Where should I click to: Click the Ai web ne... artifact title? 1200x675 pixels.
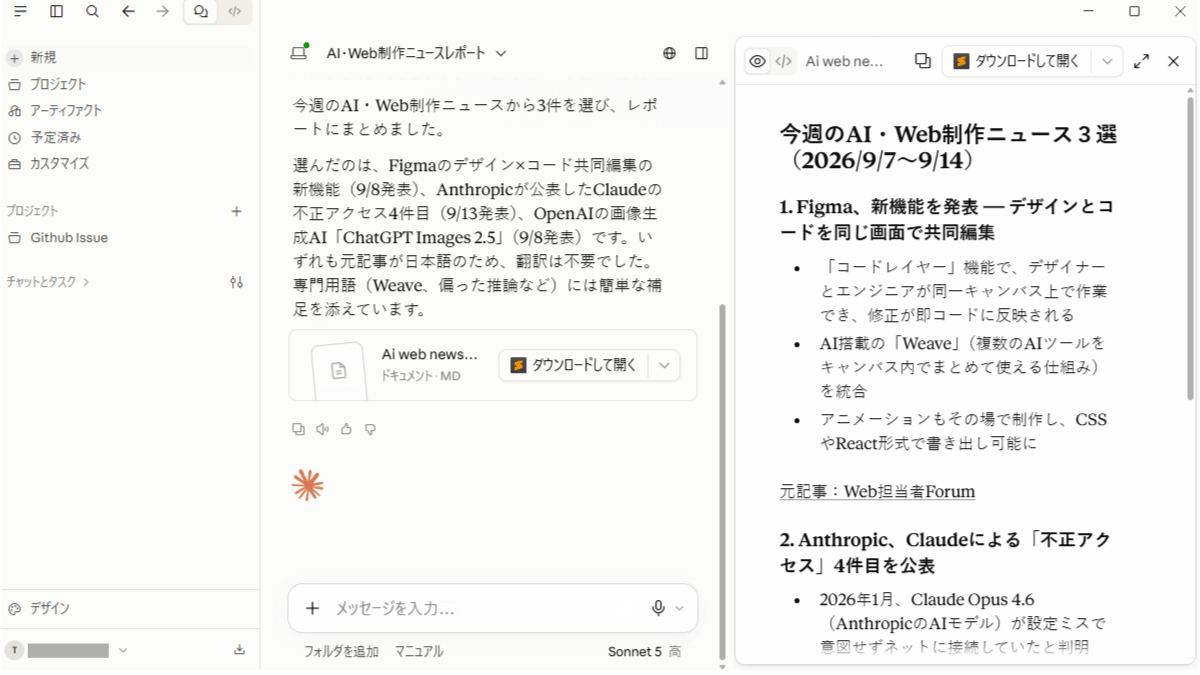845,61
